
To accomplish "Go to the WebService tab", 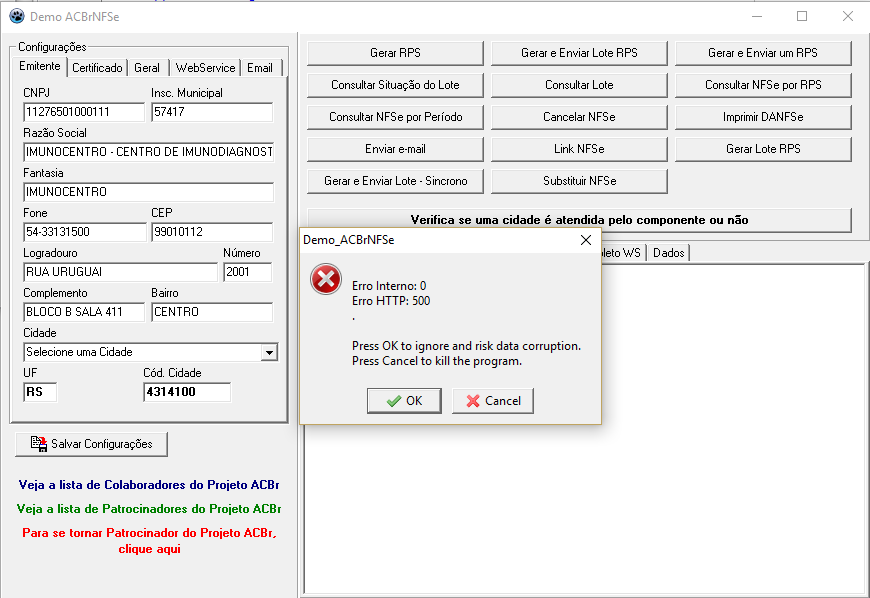I will pos(205,68).
